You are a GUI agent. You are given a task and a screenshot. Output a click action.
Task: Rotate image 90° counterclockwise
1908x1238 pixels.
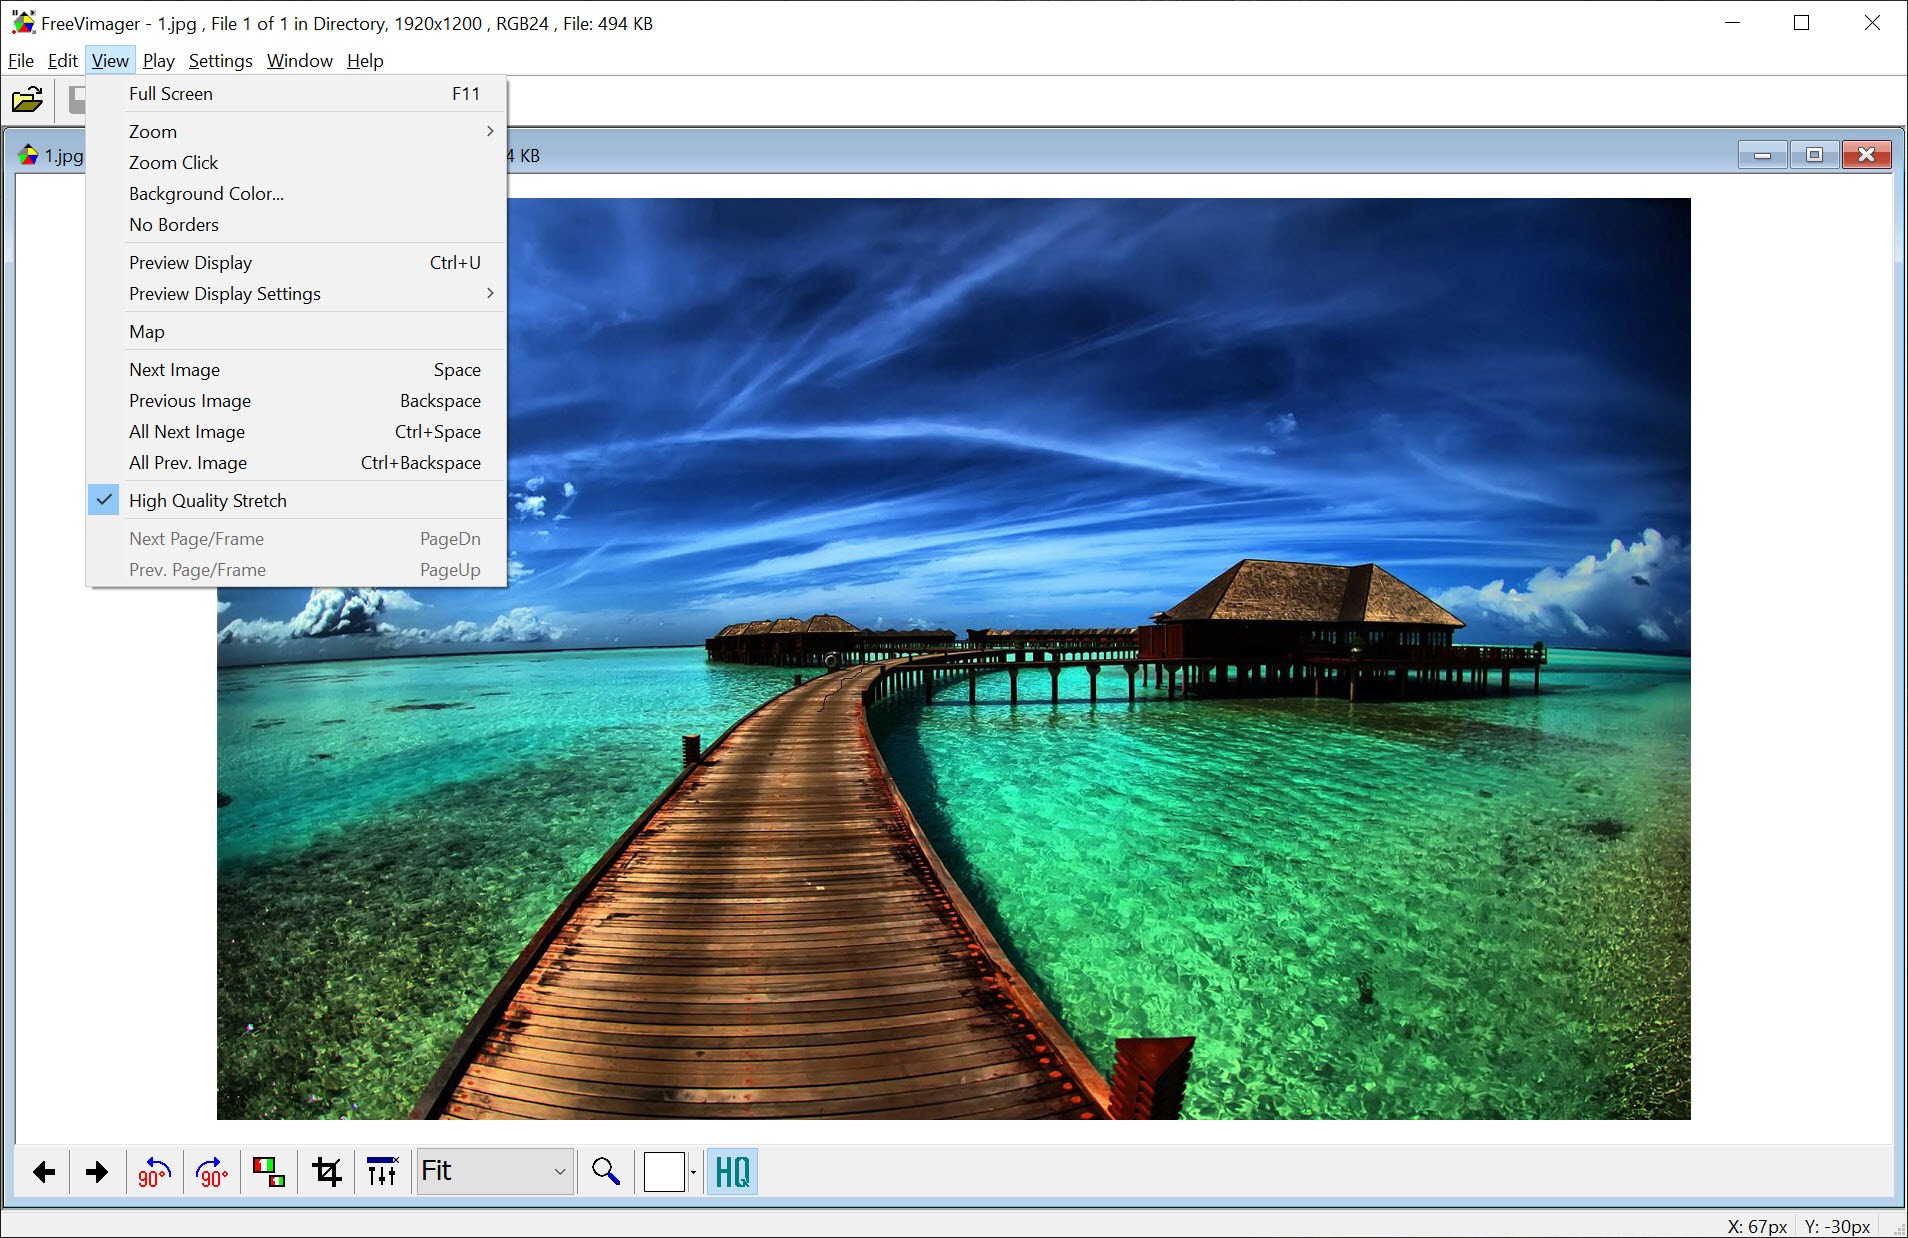(x=154, y=1172)
